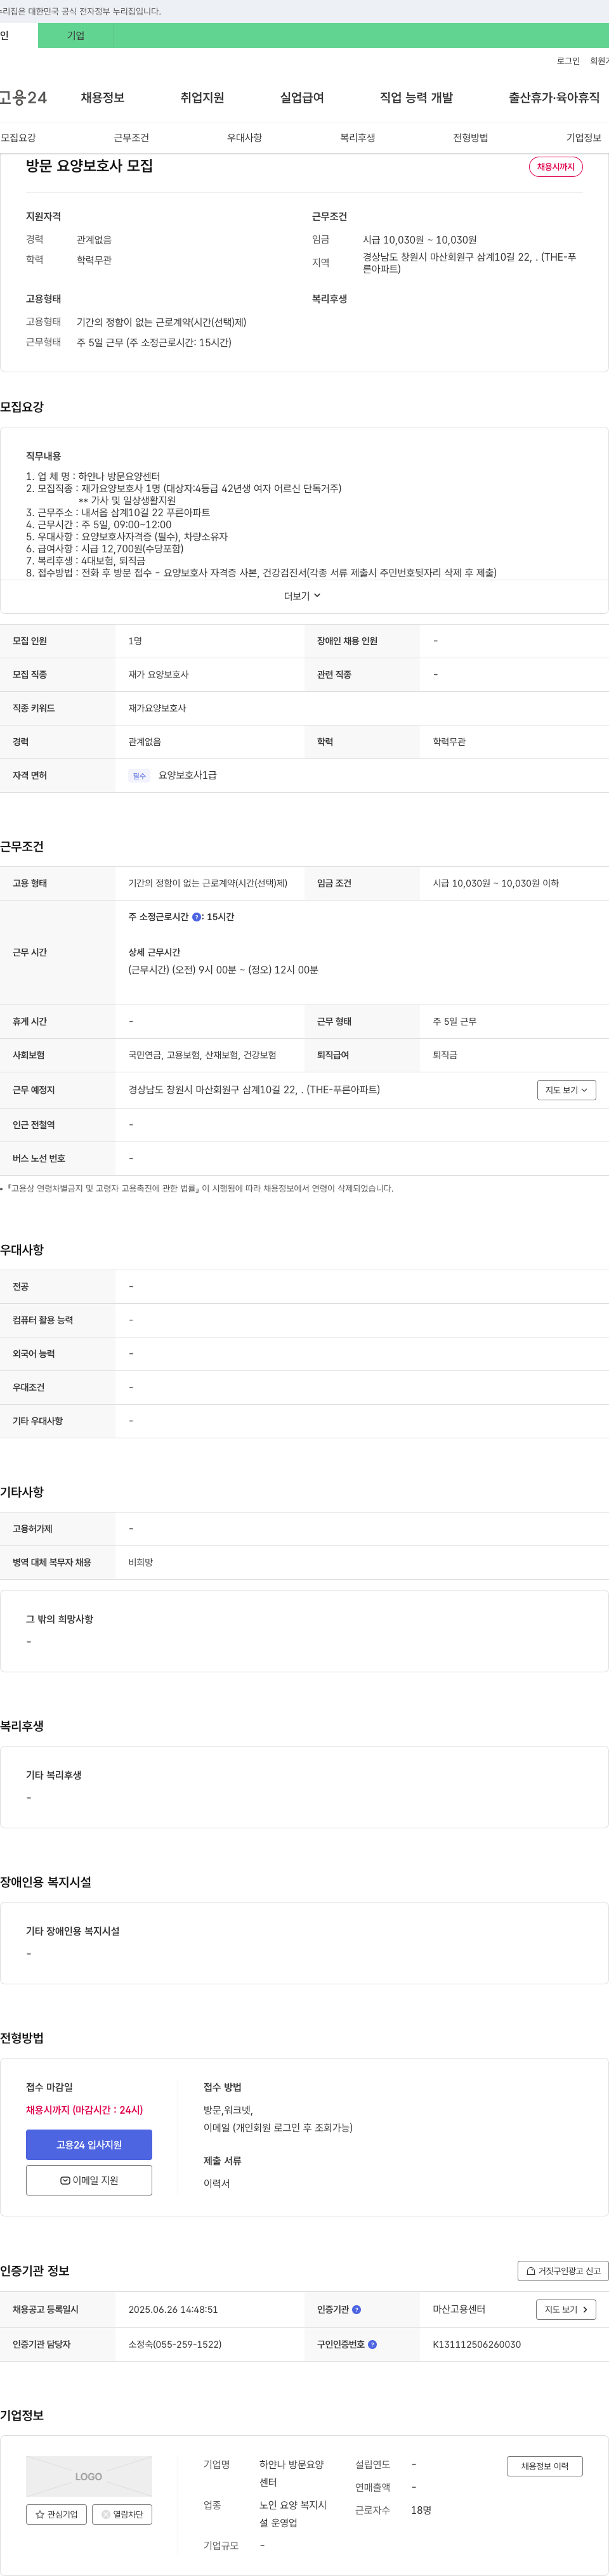Jump to 기업정보 section tab
This screenshot has height=2576, width=609.
click(x=584, y=138)
